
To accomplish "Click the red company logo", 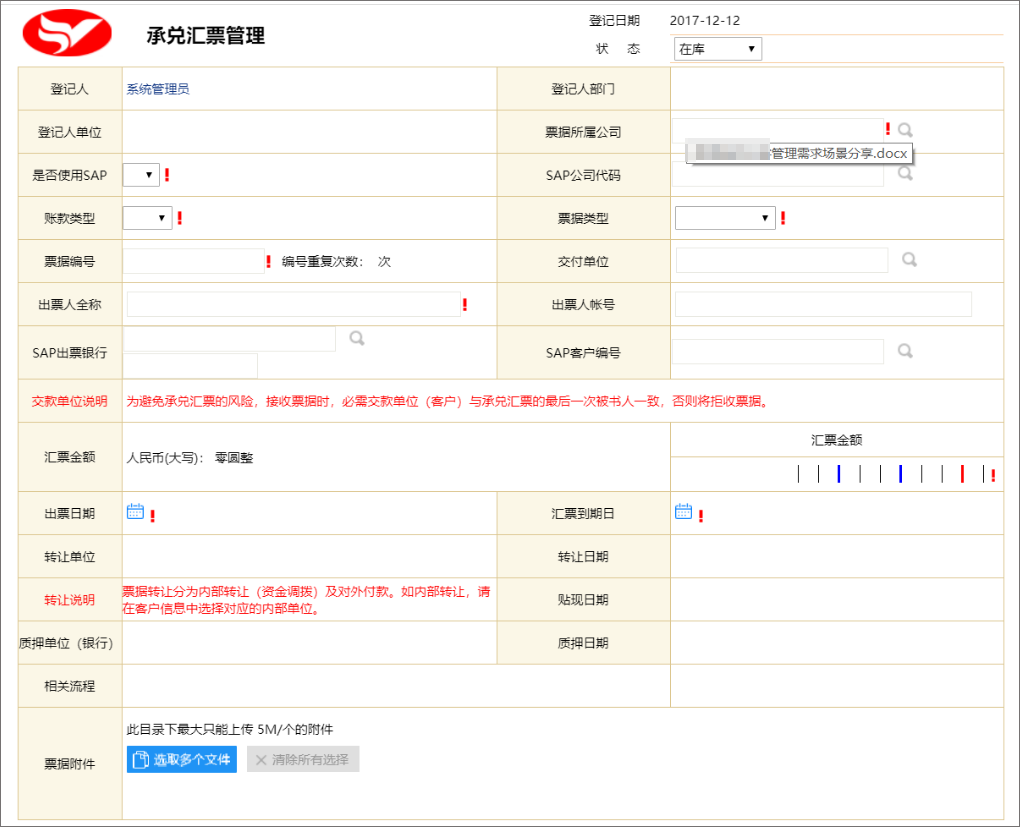I will pos(67,33).
